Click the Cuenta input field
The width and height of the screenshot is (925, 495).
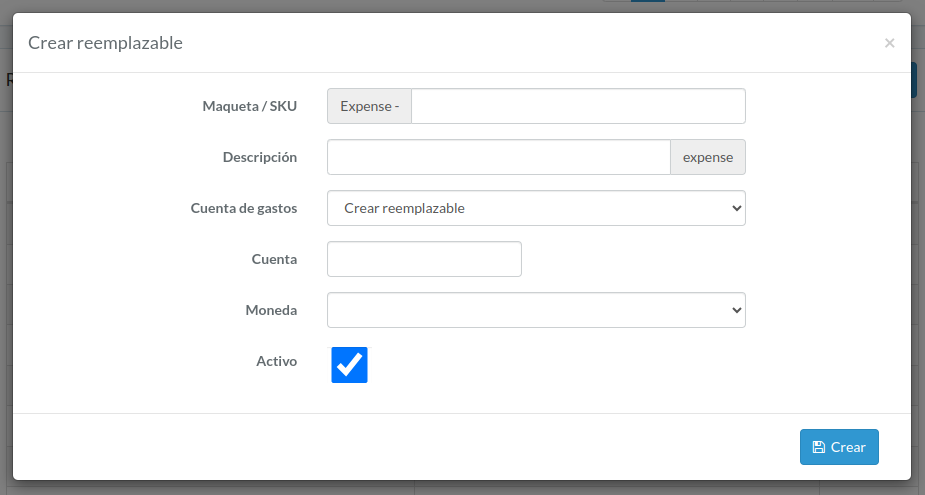(x=424, y=259)
